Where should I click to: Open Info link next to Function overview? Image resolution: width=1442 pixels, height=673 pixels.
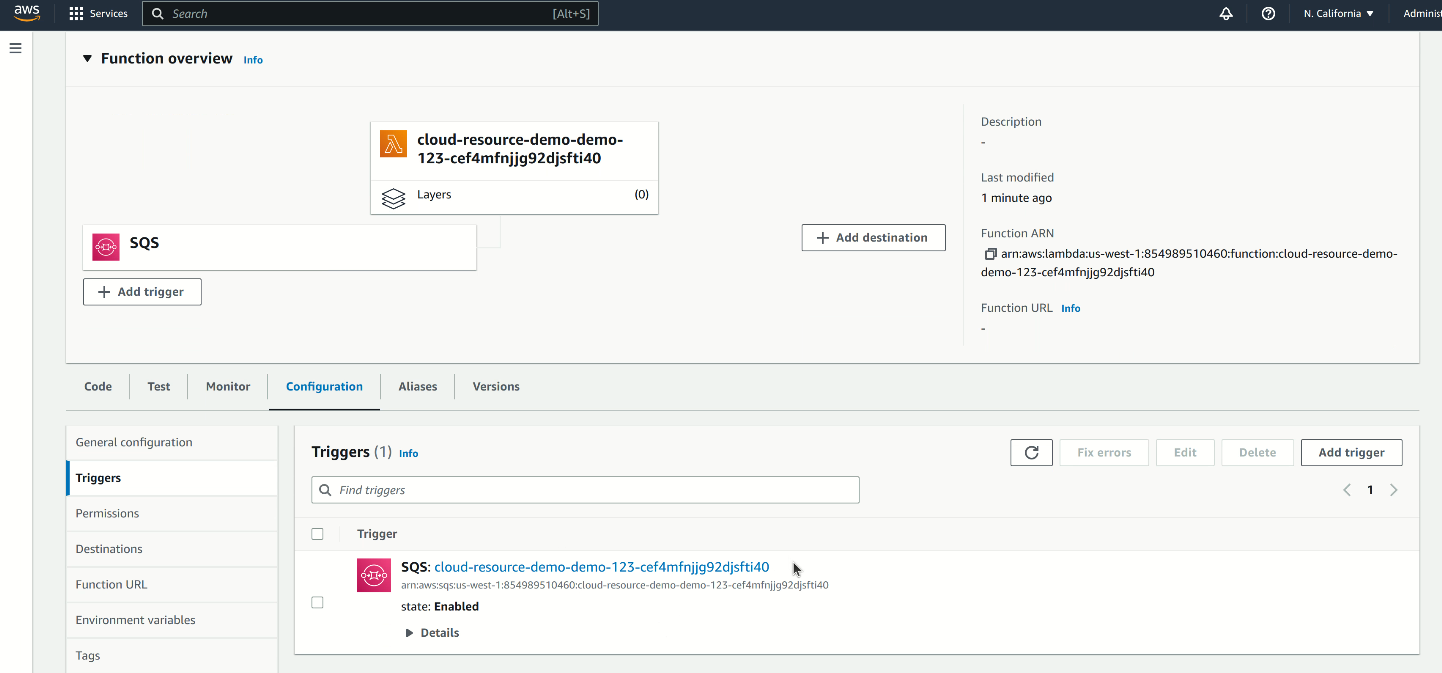point(253,60)
